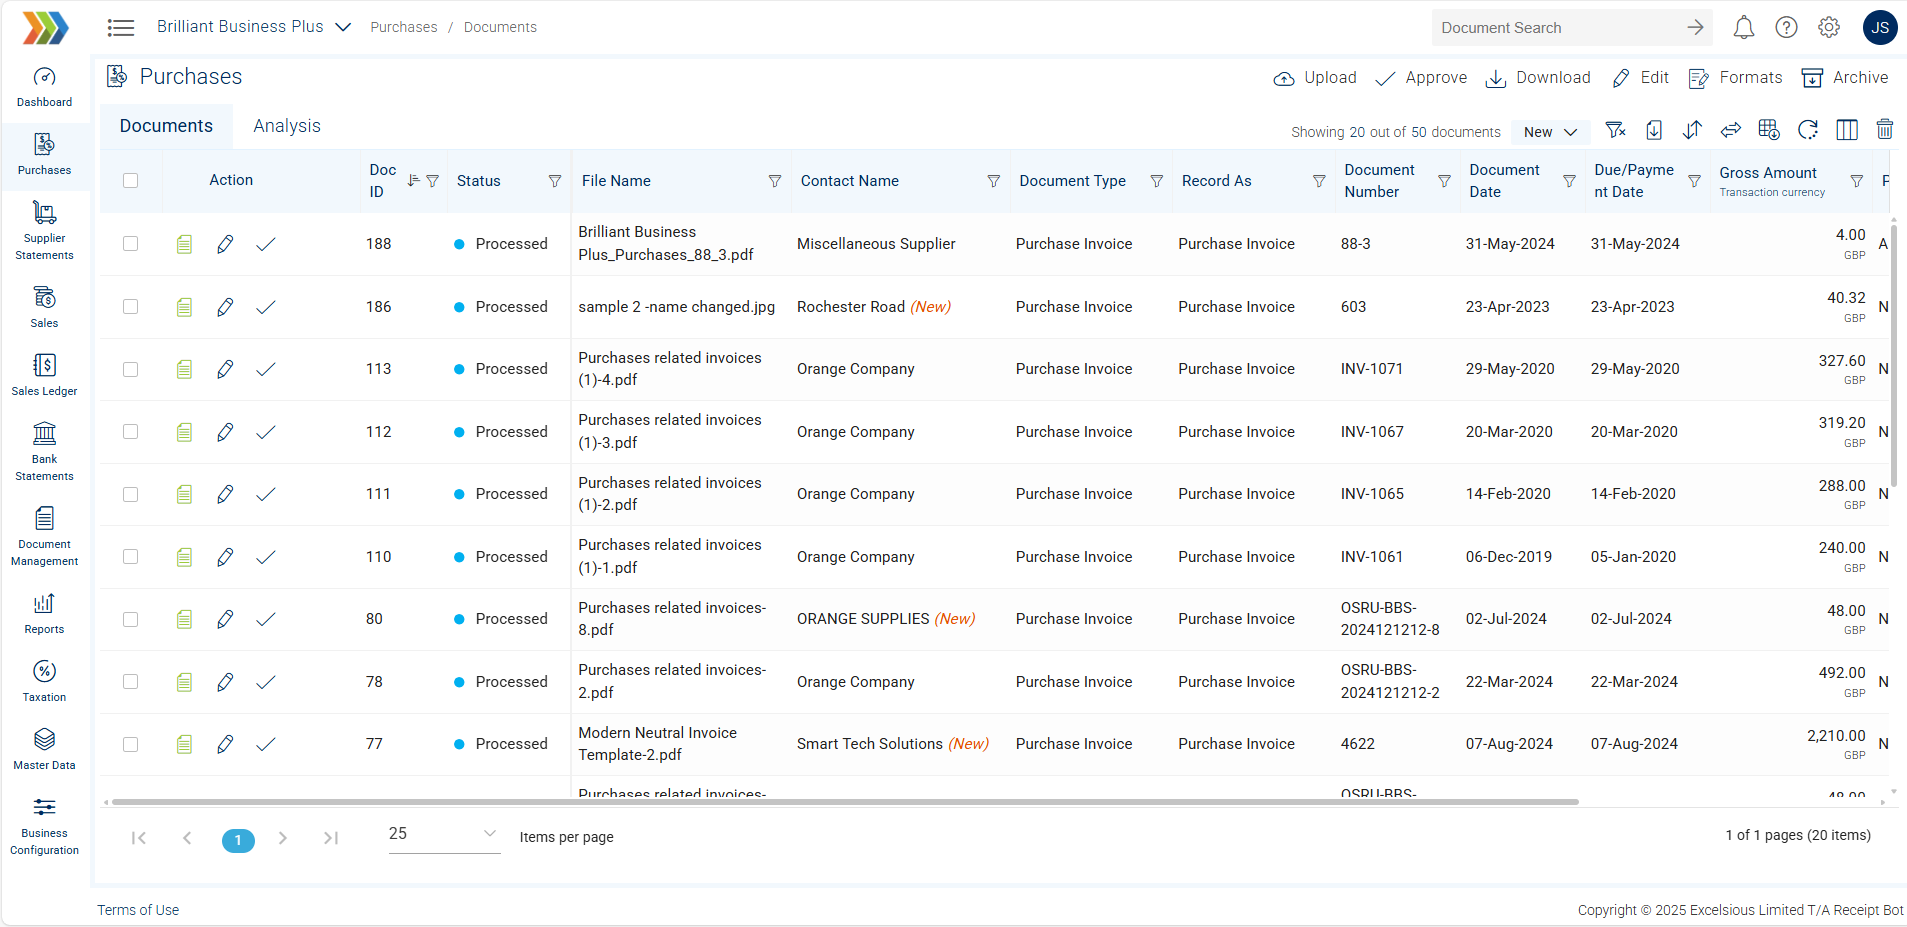Check the row for Modern Neutral Invoice Template-2.pdf
This screenshot has width=1907, height=927.
click(131, 744)
